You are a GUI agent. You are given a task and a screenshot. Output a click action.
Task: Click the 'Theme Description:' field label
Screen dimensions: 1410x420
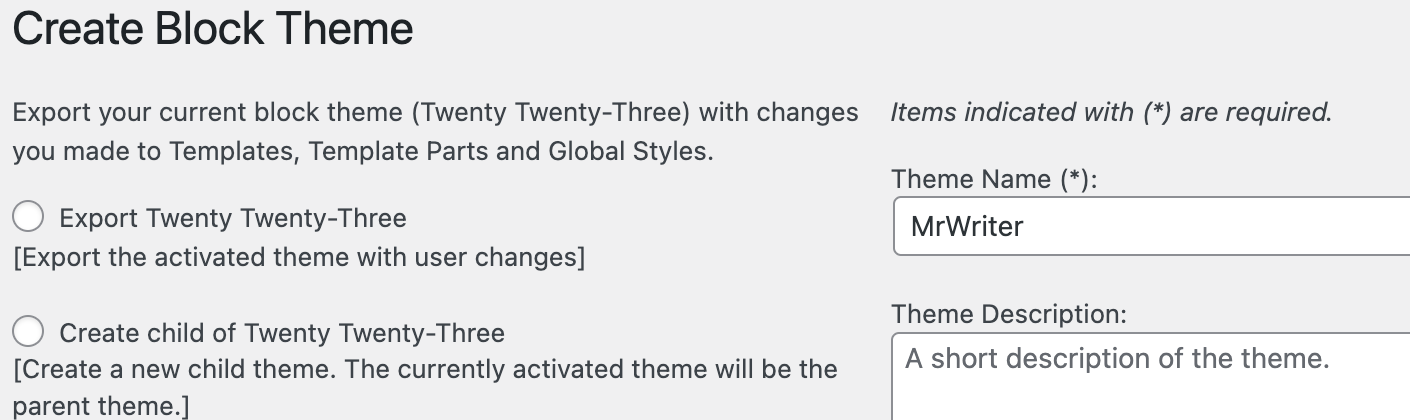(x=1009, y=314)
